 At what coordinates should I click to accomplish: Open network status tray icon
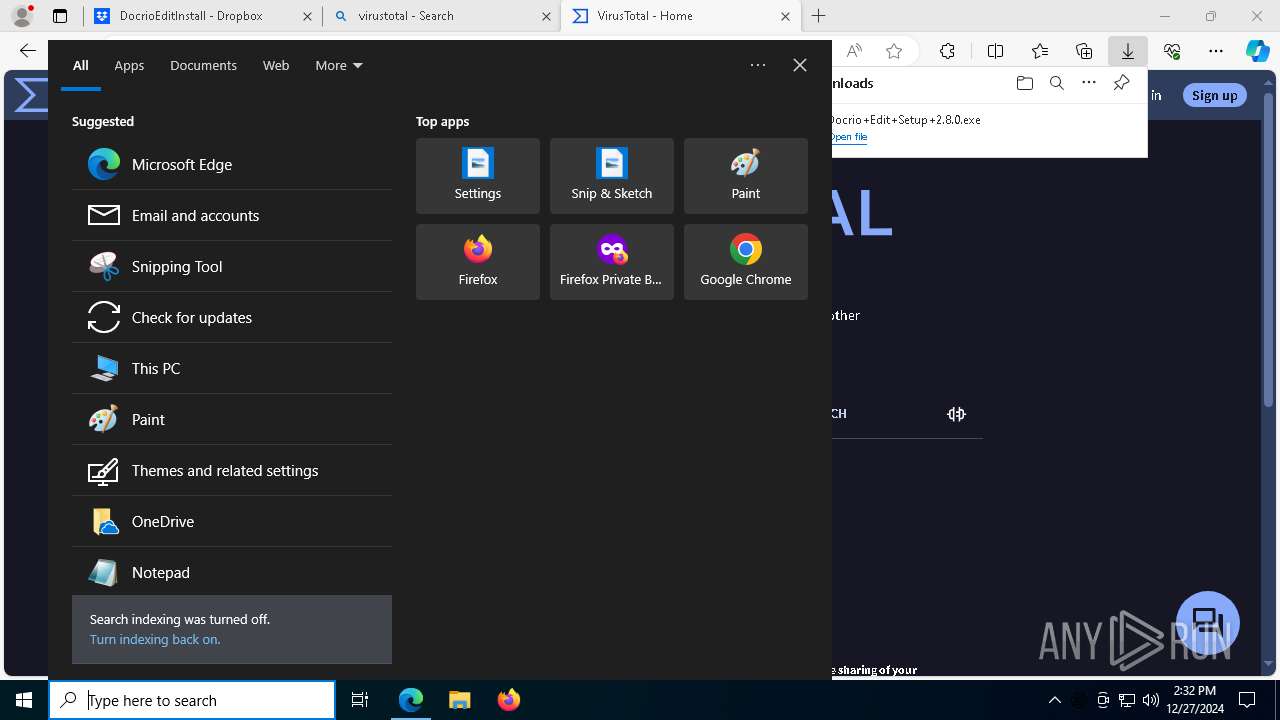click(1127, 700)
